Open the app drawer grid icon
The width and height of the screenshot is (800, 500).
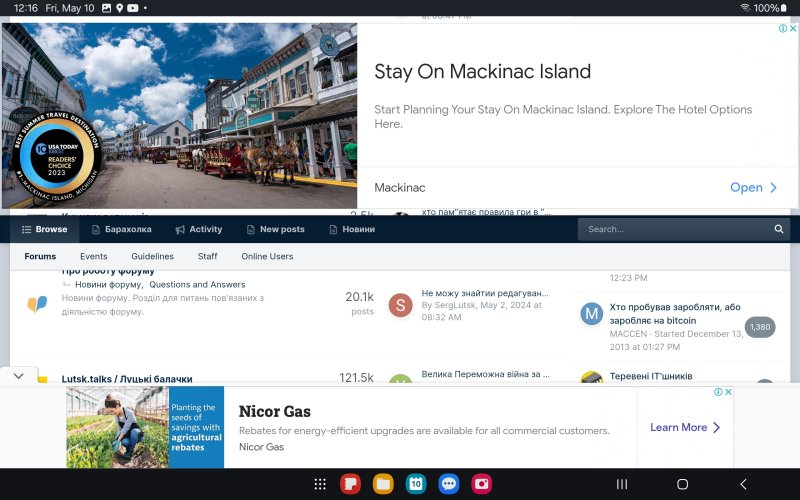pyautogui.click(x=320, y=484)
